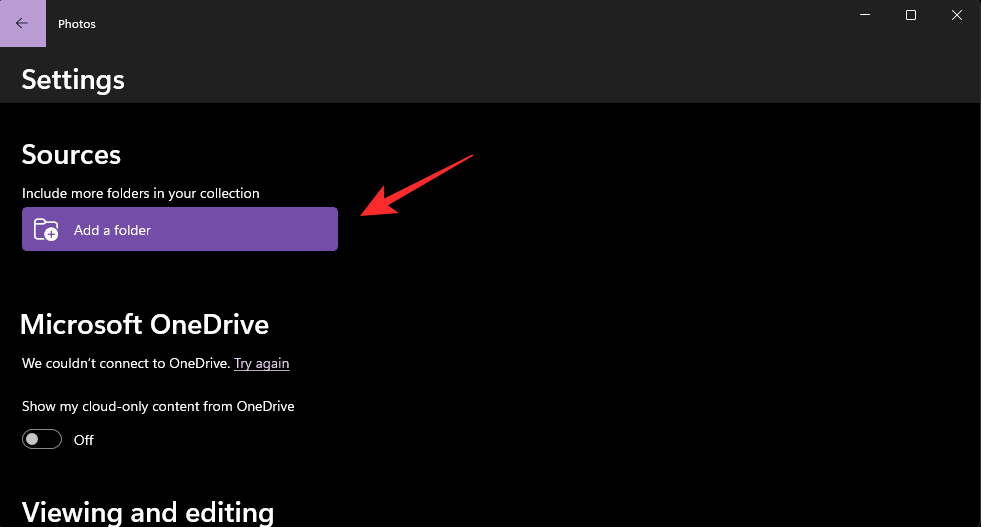Click the Viewing and editing heading

[x=148, y=513]
